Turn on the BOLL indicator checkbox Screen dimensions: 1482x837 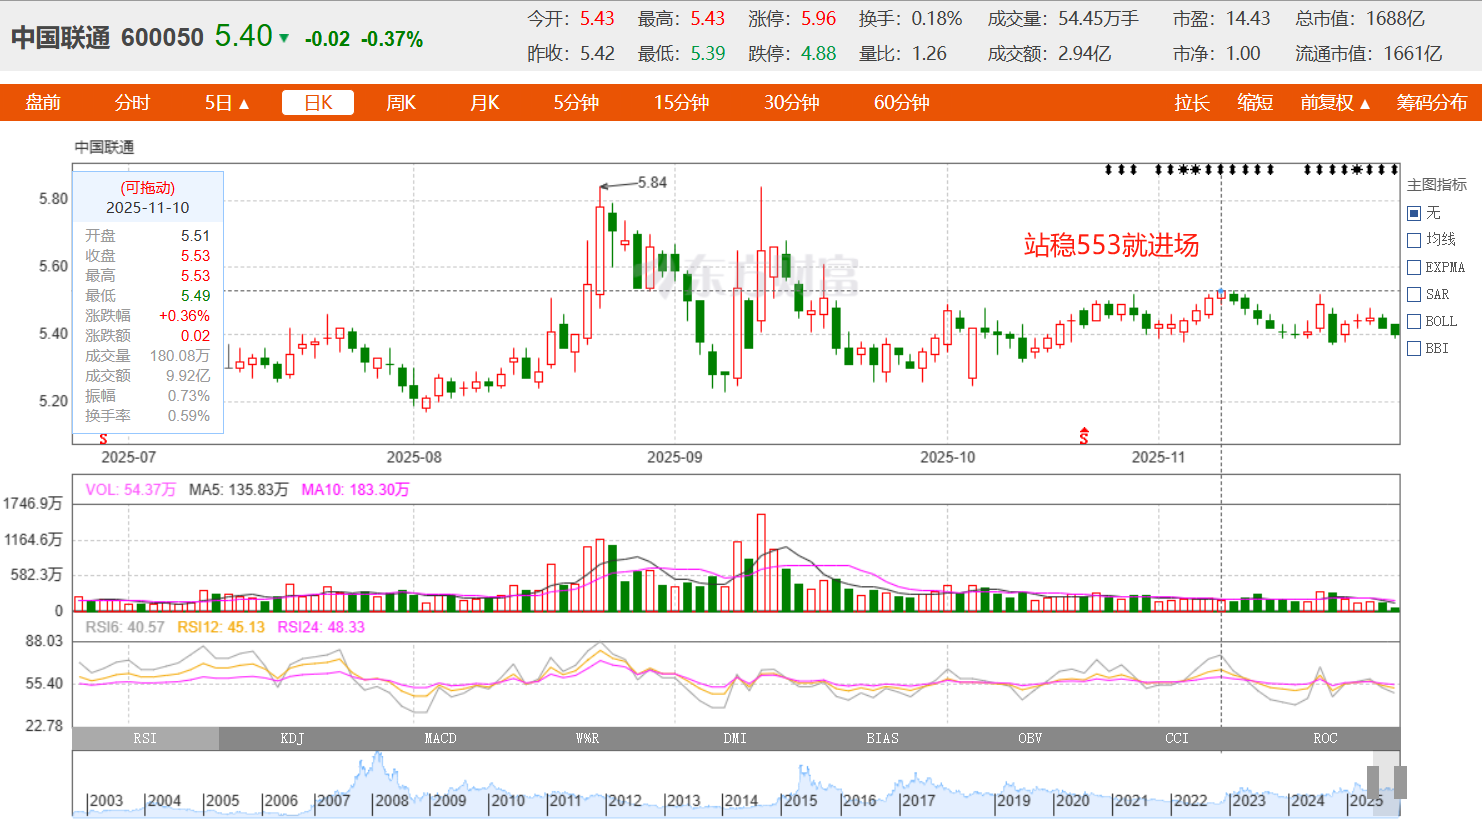(x=1414, y=321)
